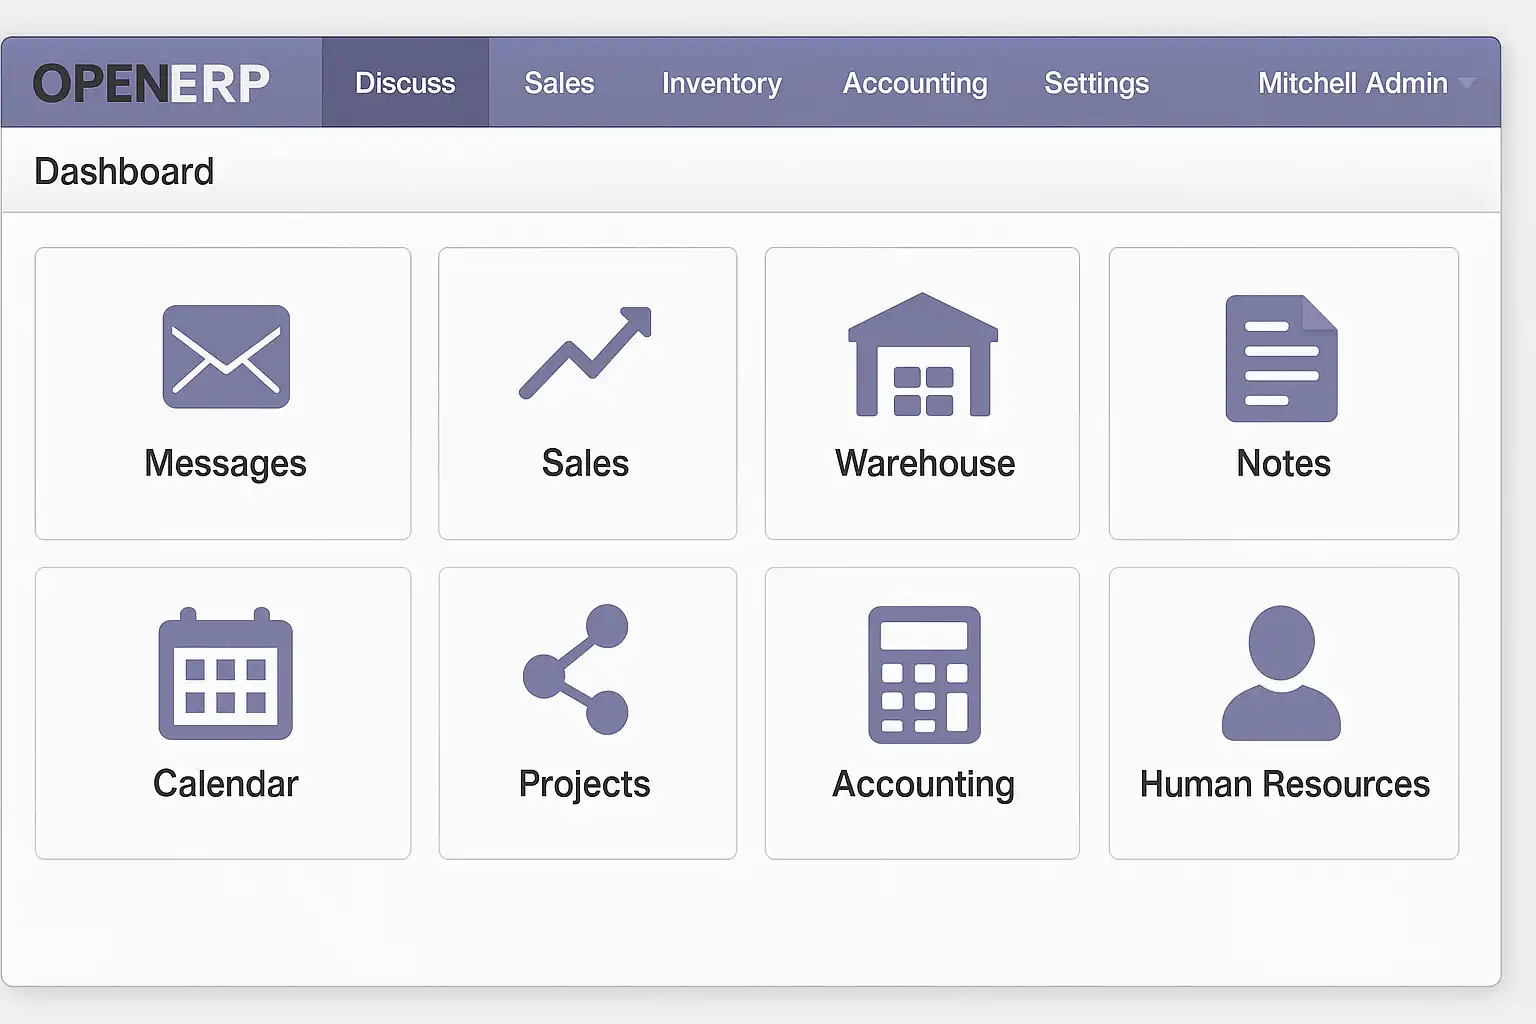Viewport: 1536px width, 1024px height.
Task: Select the Inventory top menu item
Action: [x=721, y=84]
